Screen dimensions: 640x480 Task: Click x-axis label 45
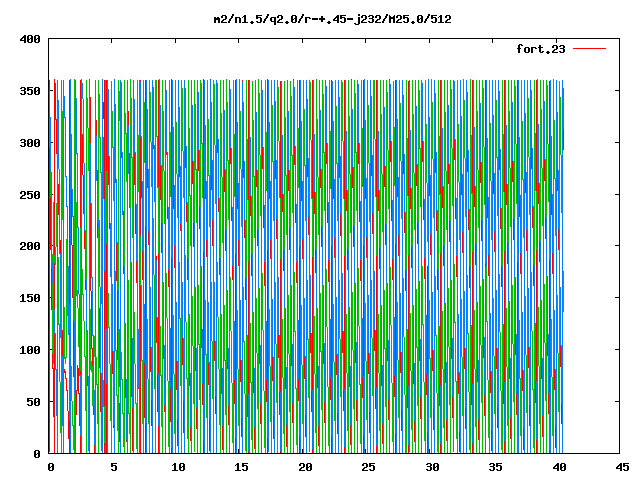pos(622,467)
